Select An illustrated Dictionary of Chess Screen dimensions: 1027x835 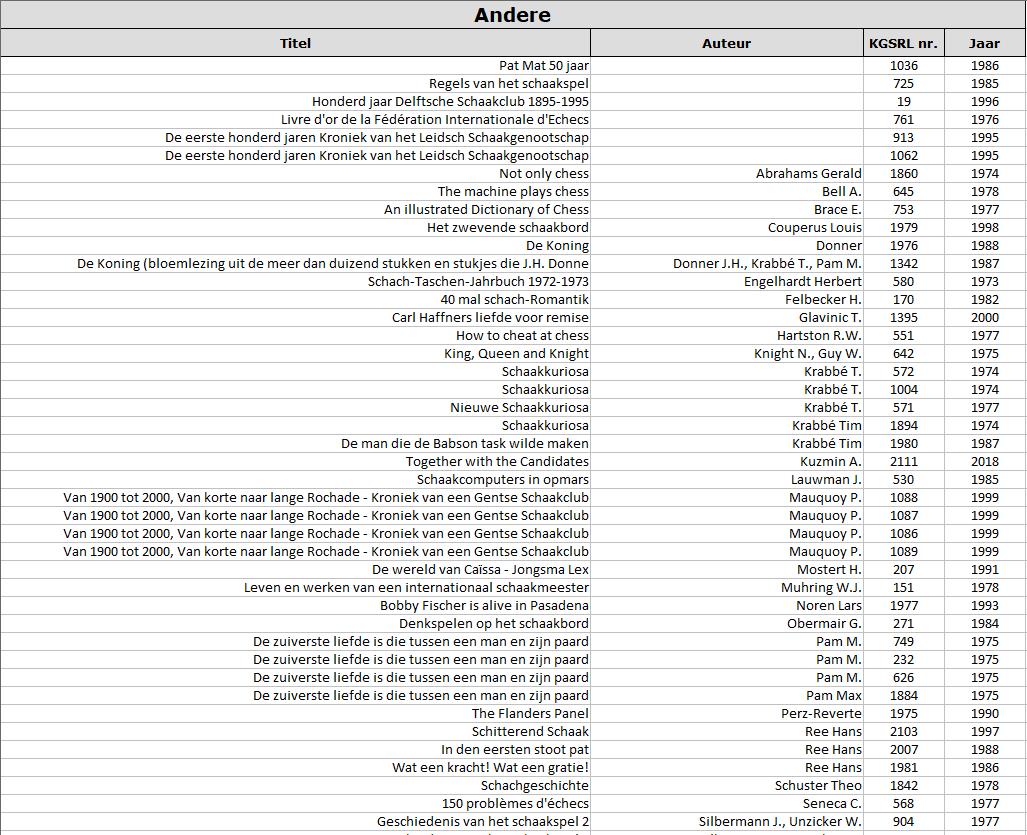tap(486, 210)
